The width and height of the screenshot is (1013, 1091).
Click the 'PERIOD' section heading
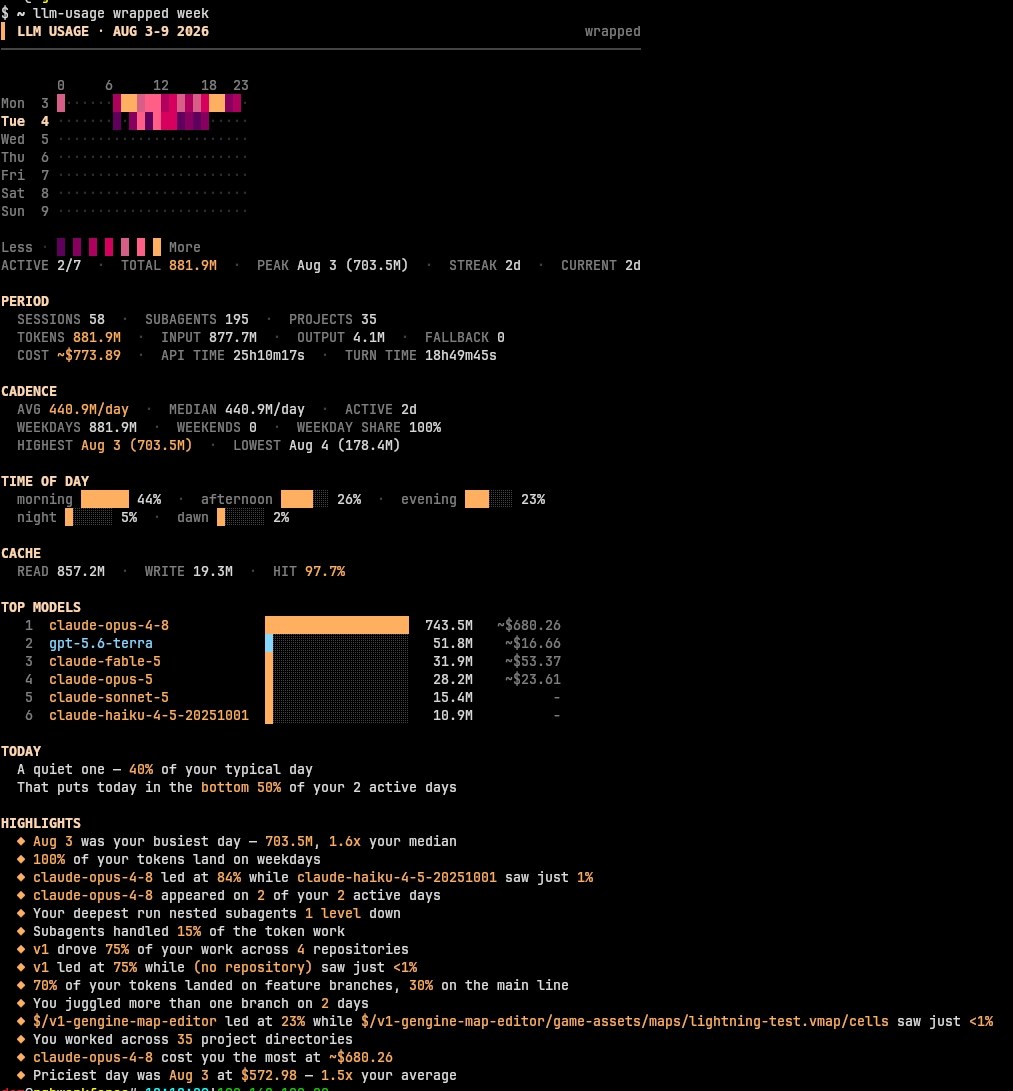25,301
